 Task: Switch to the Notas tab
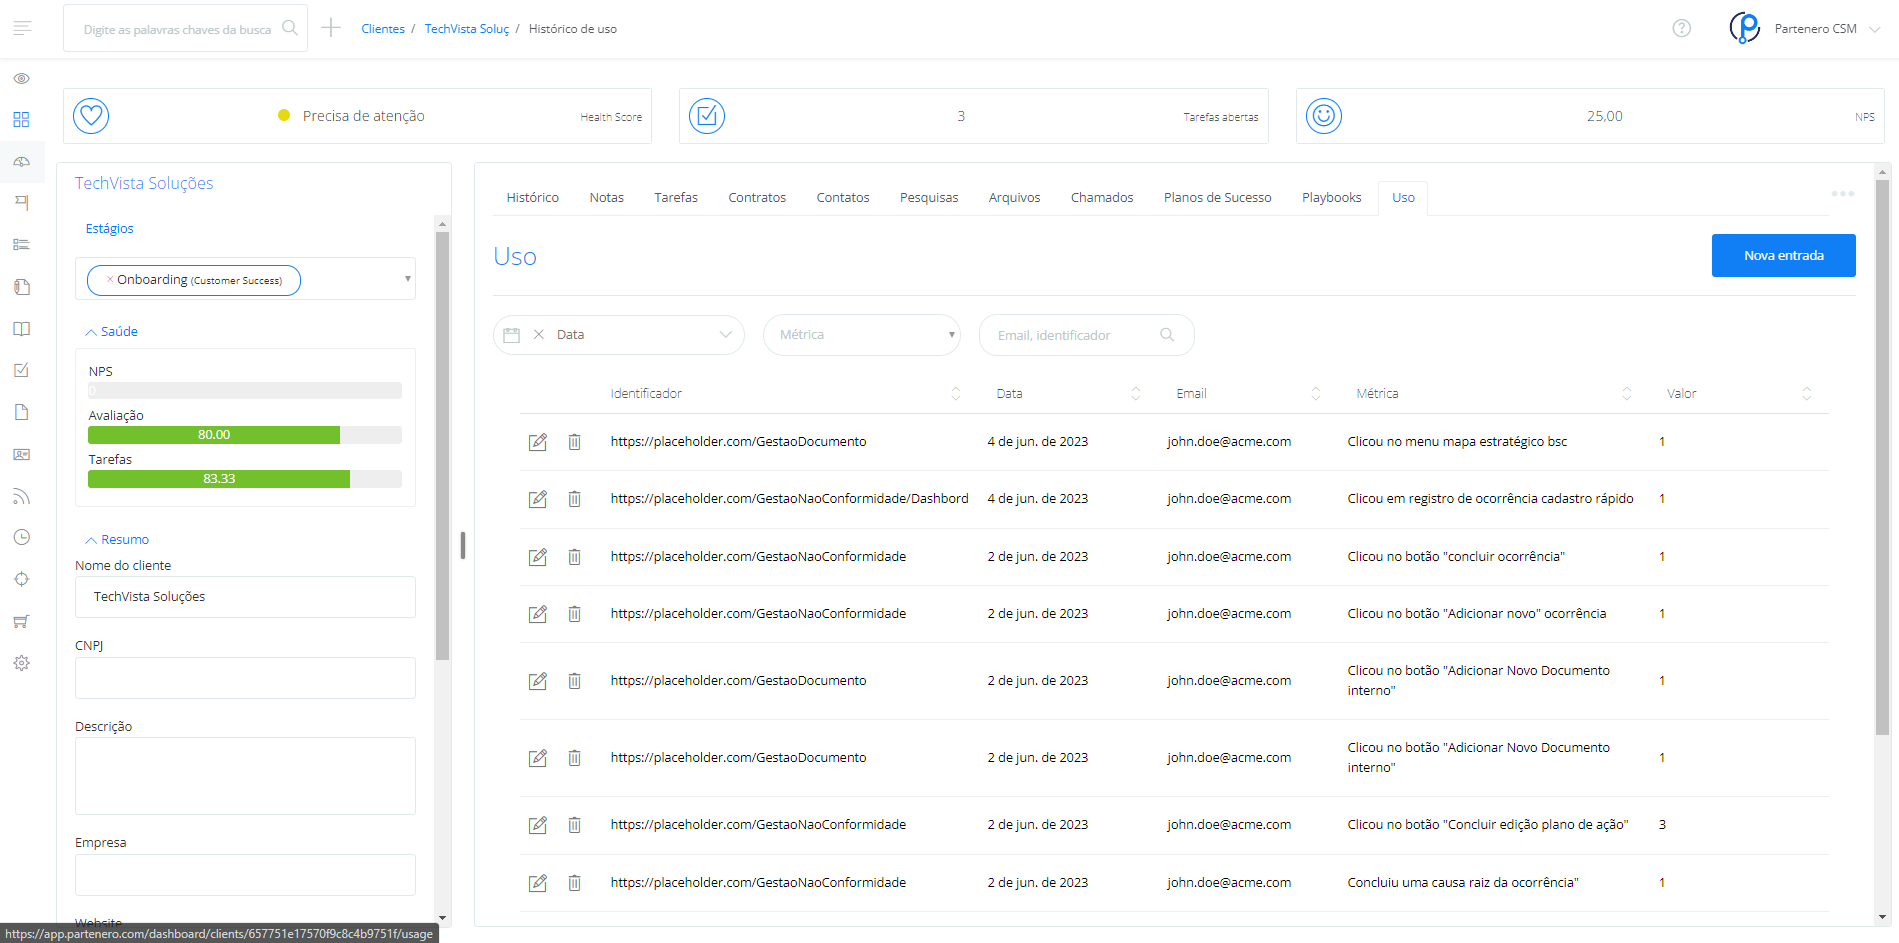[607, 198]
